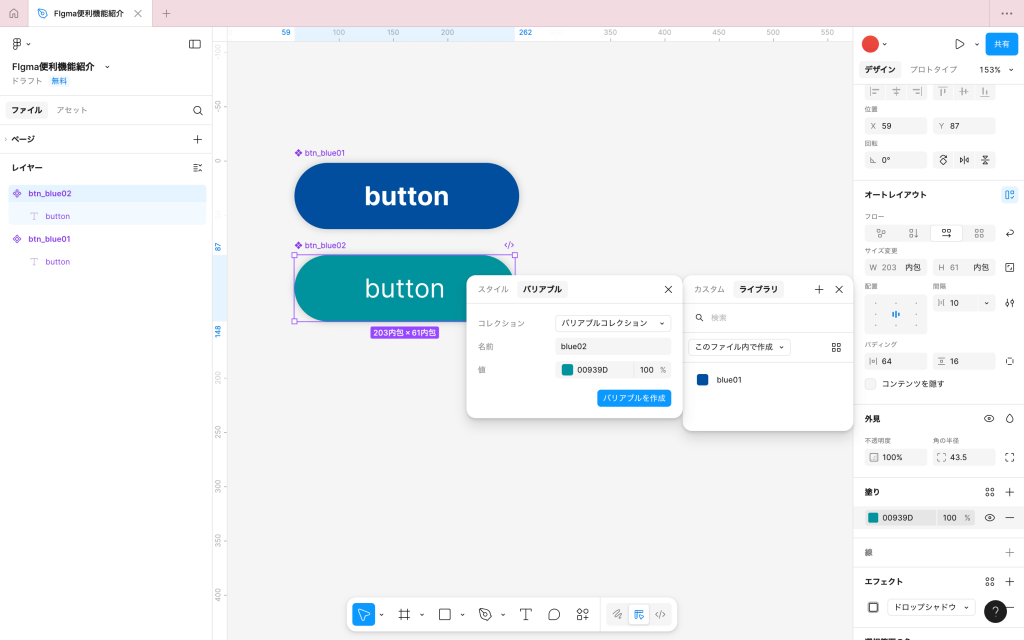Select the Comment tool in bottom toolbar
This screenshot has height=640, width=1024.
[554, 614]
